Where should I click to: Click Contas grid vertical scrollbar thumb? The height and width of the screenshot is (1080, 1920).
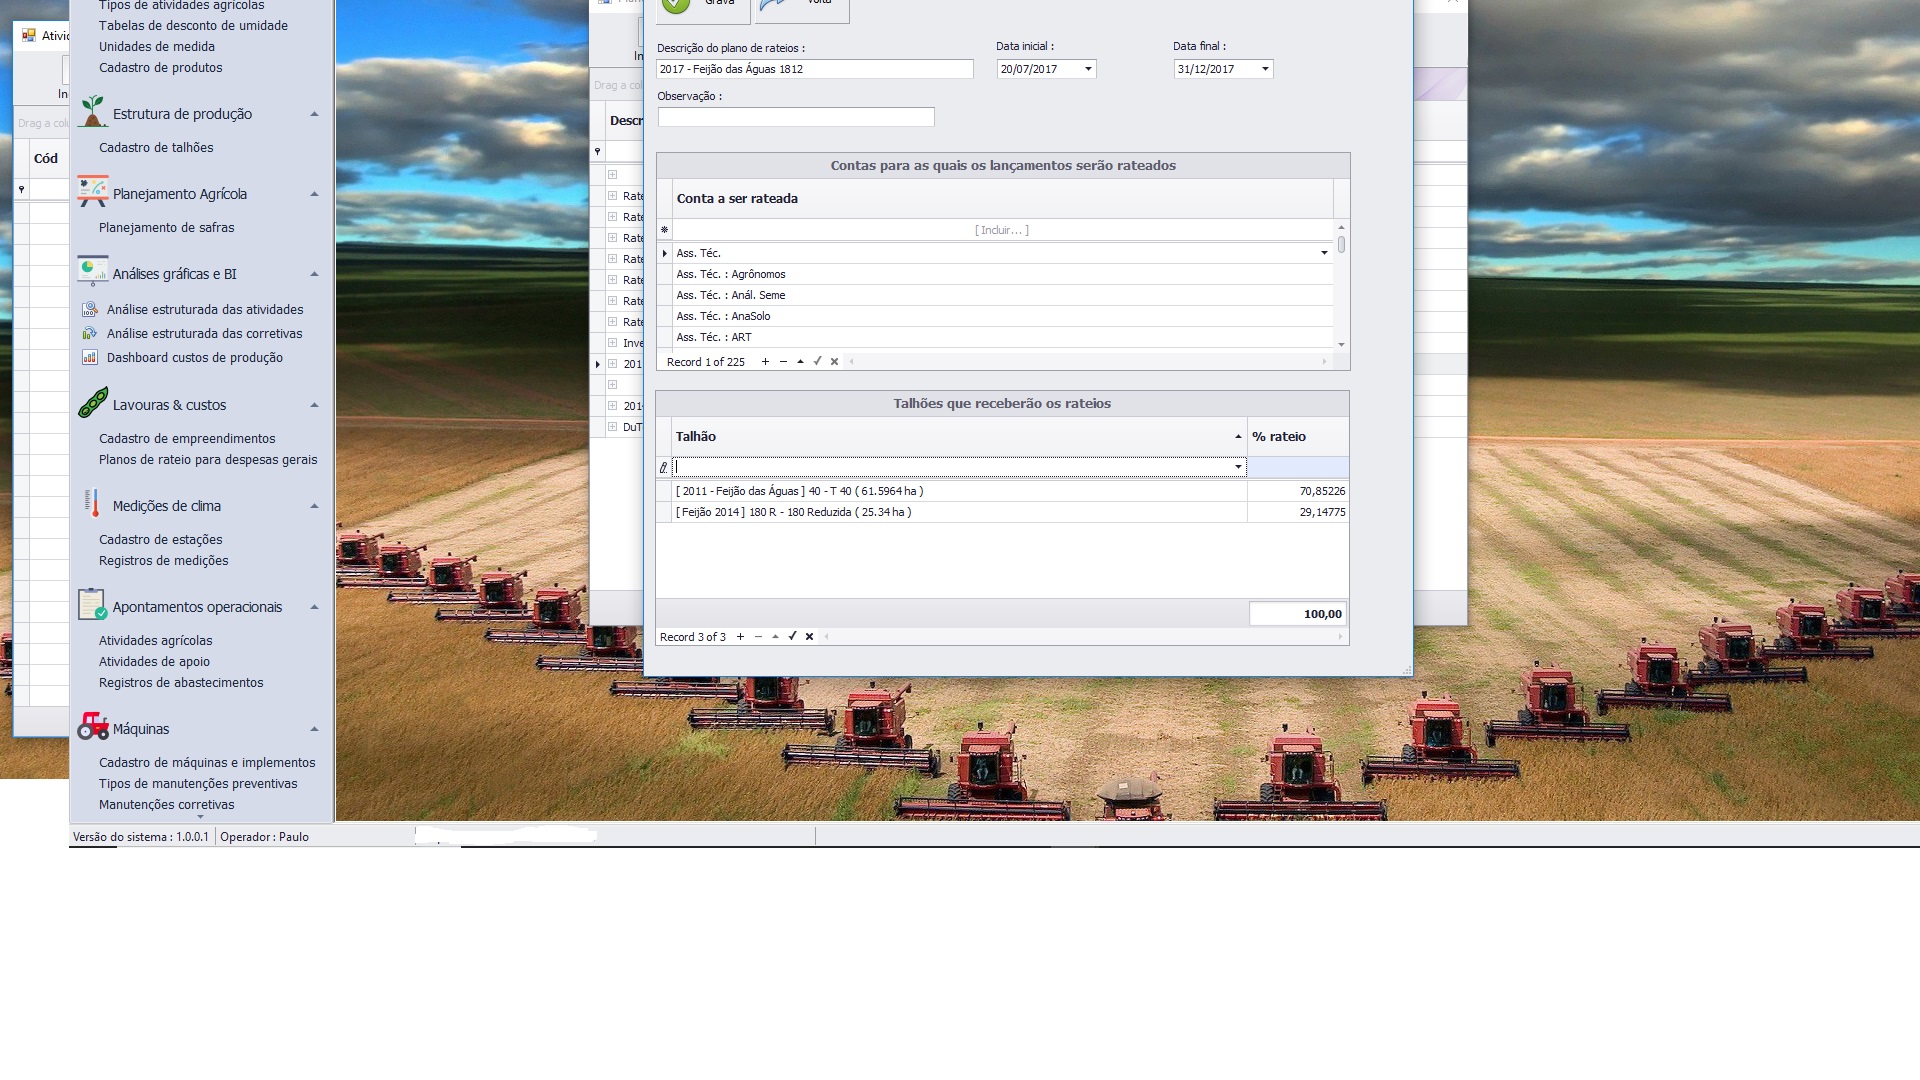[x=1341, y=244]
